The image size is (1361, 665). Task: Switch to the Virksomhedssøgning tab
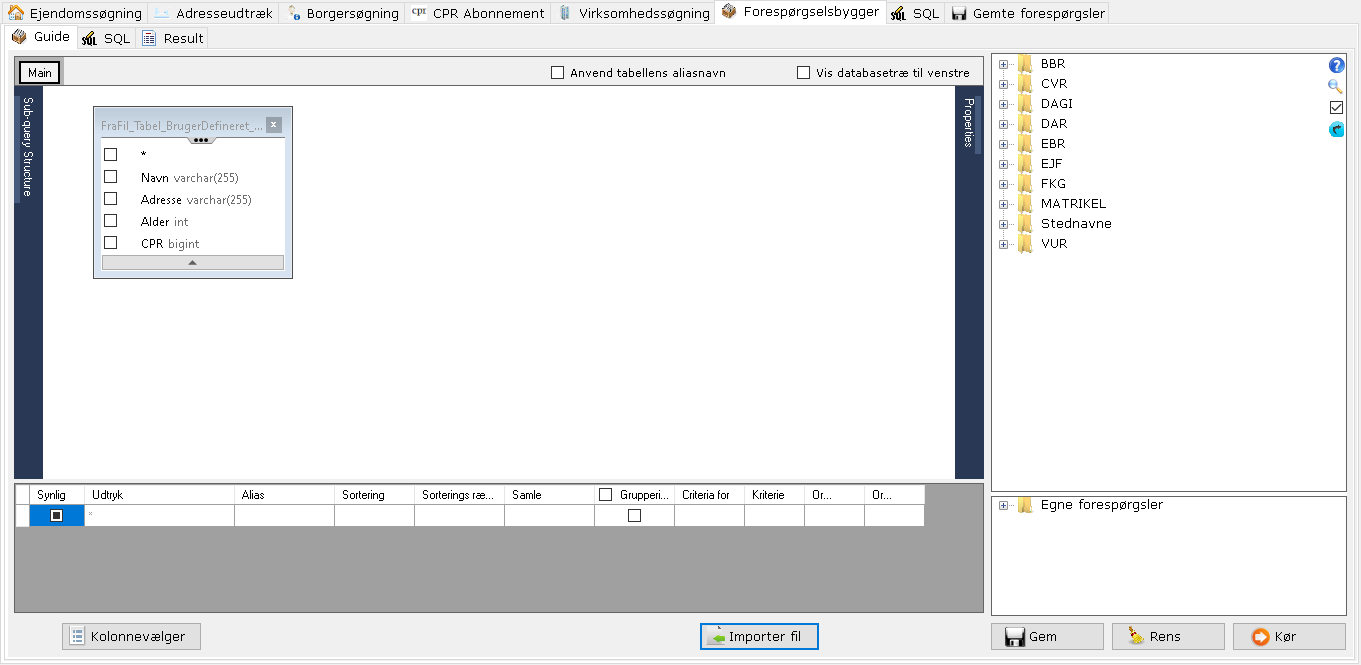coord(634,13)
